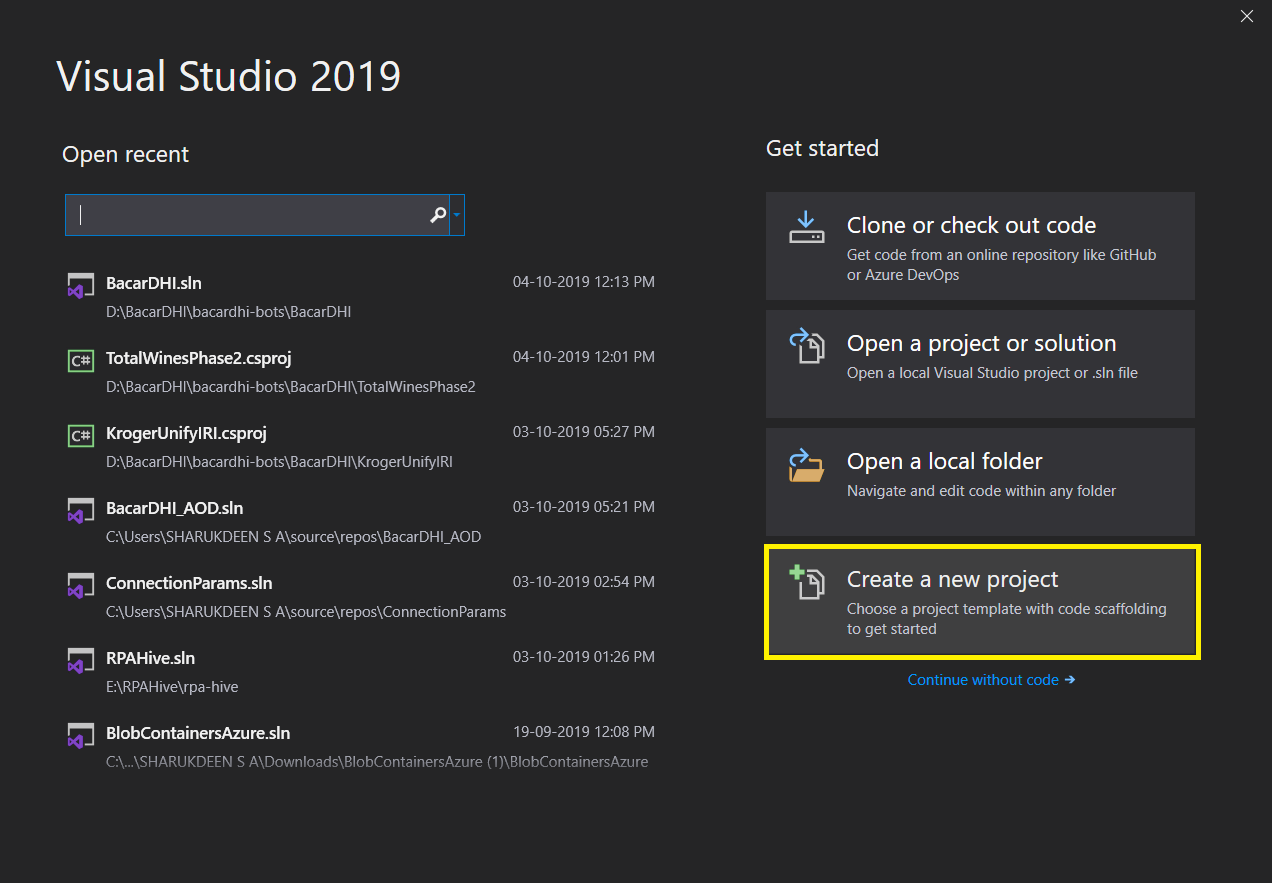Start Create a new project
Screen dimensions: 1272x883
(980, 602)
